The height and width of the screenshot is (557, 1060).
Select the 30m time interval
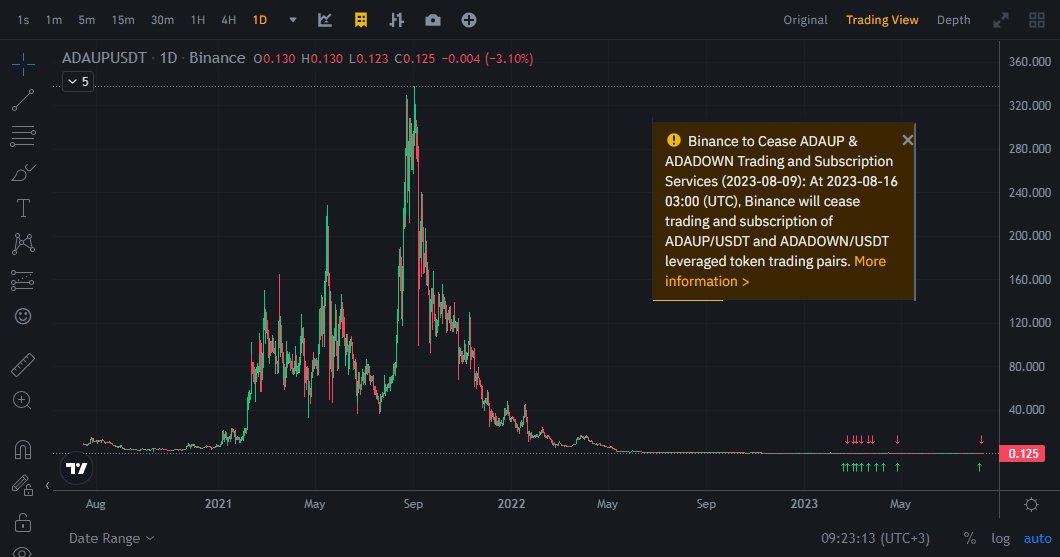pyautogui.click(x=162, y=20)
